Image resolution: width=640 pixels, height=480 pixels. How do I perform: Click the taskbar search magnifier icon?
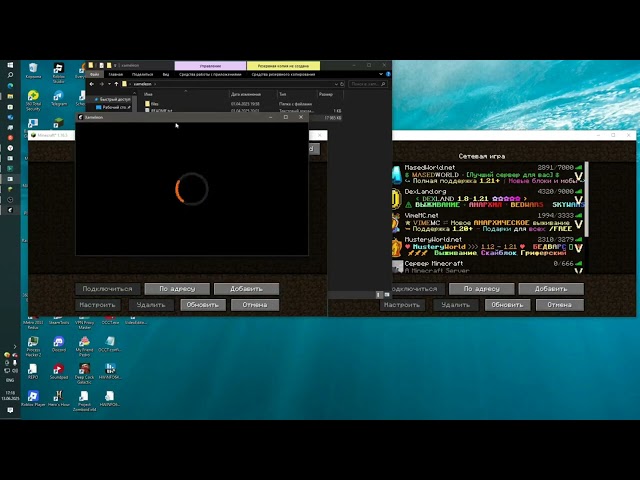pos(10,75)
